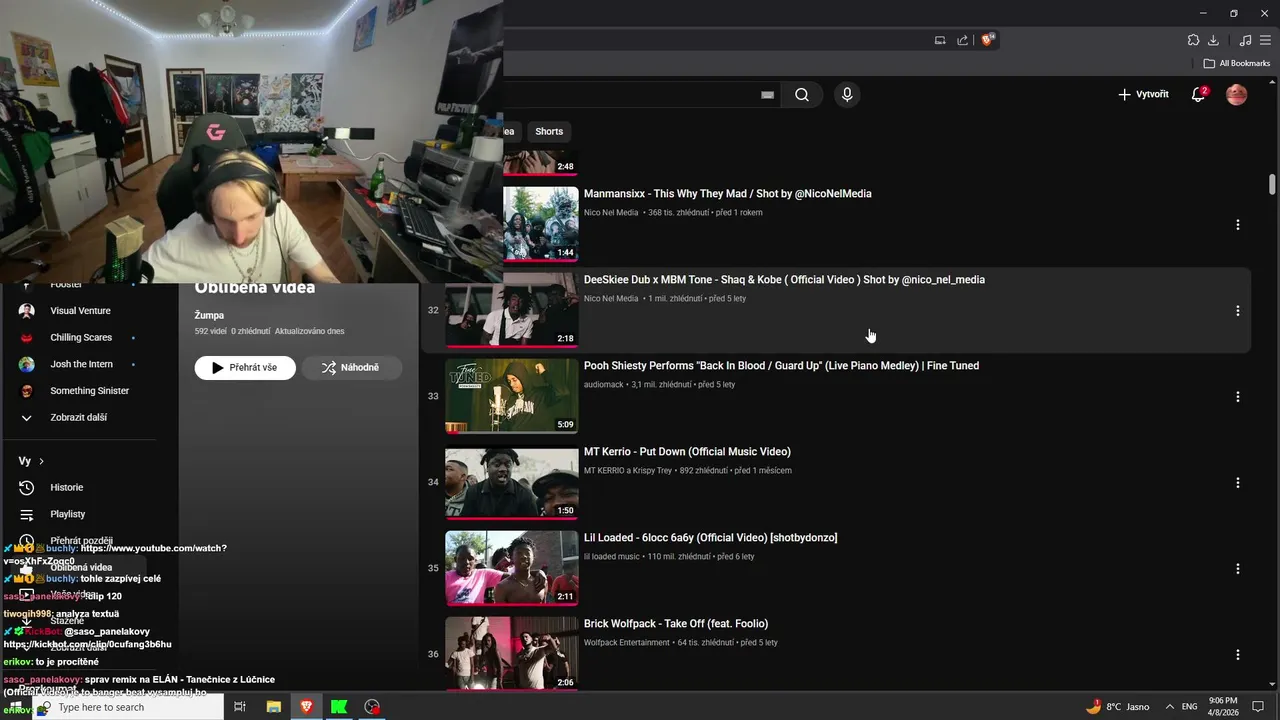
Task: Open actions menu for Lil Loaded video
Action: click(1238, 569)
